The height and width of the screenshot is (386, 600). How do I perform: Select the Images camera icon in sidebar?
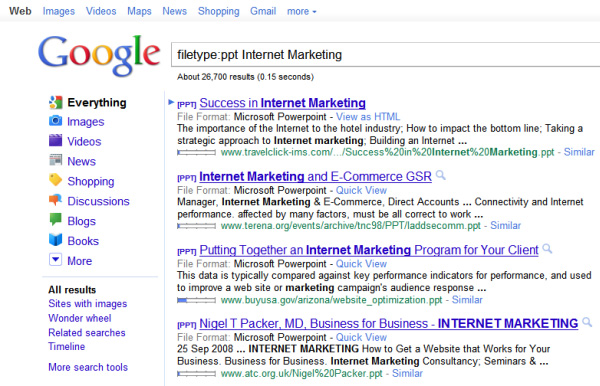pos(55,121)
